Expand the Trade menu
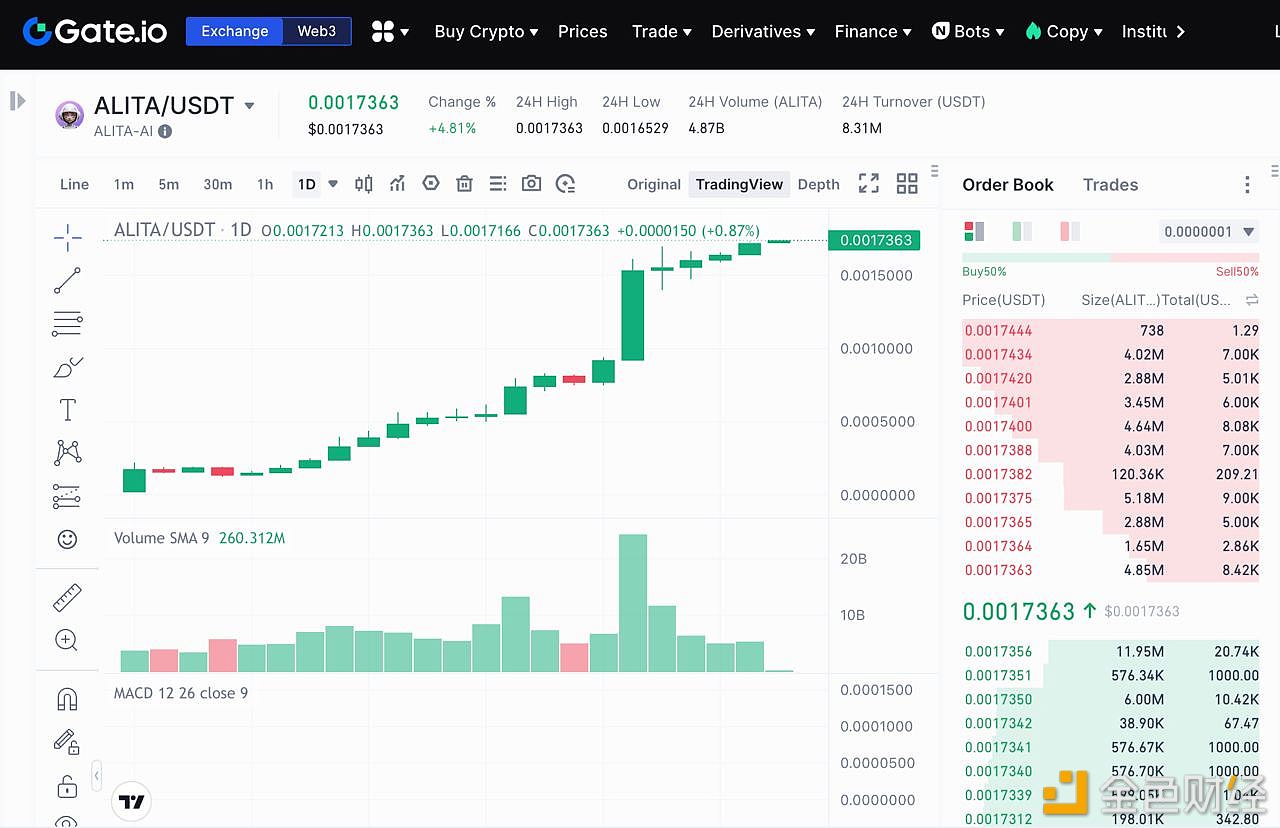1280x828 pixels. (661, 31)
